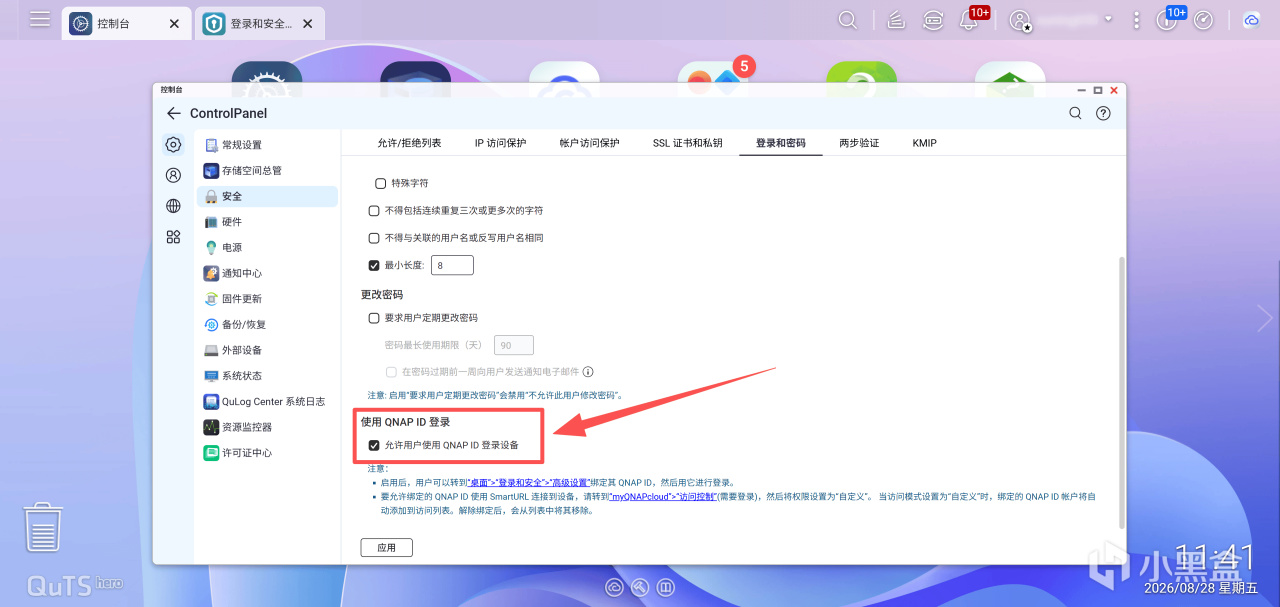Select Network globe sidebar category
Image resolution: width=1280 pixels, height=607 pixels.
[x=173, y=206]
